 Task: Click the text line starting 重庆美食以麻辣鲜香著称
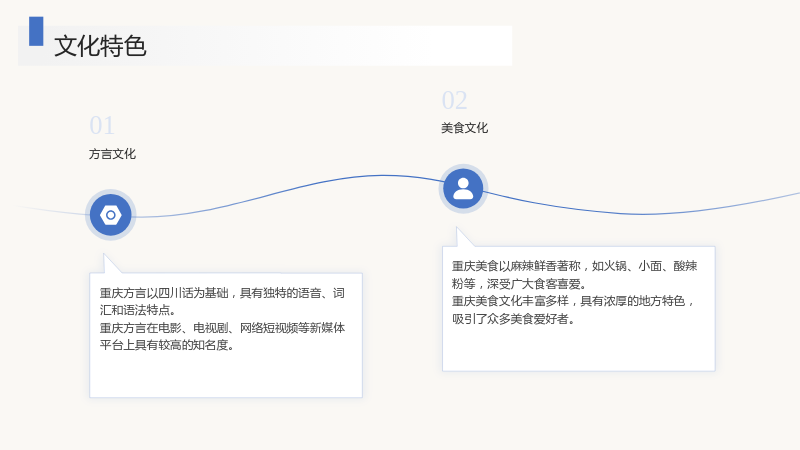point(574,266)
